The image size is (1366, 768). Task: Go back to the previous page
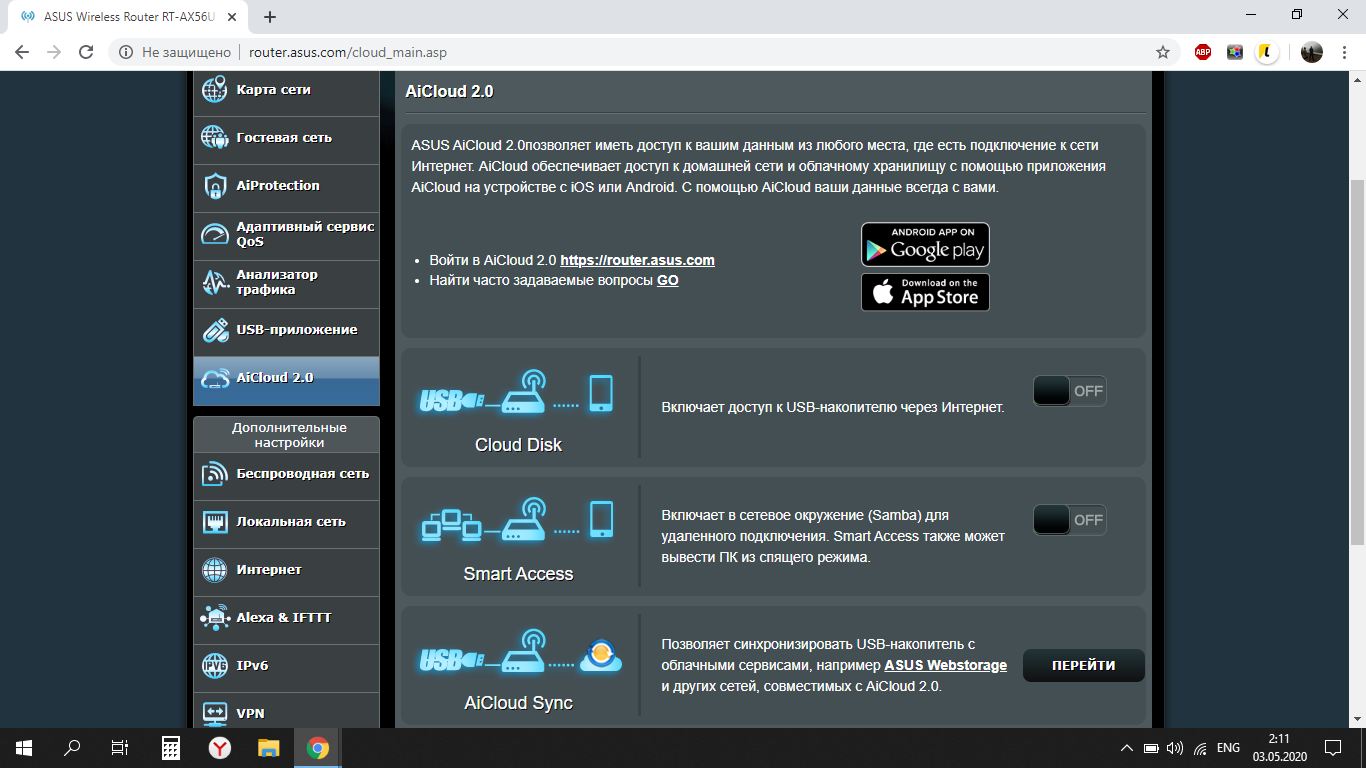coord(22,52)
